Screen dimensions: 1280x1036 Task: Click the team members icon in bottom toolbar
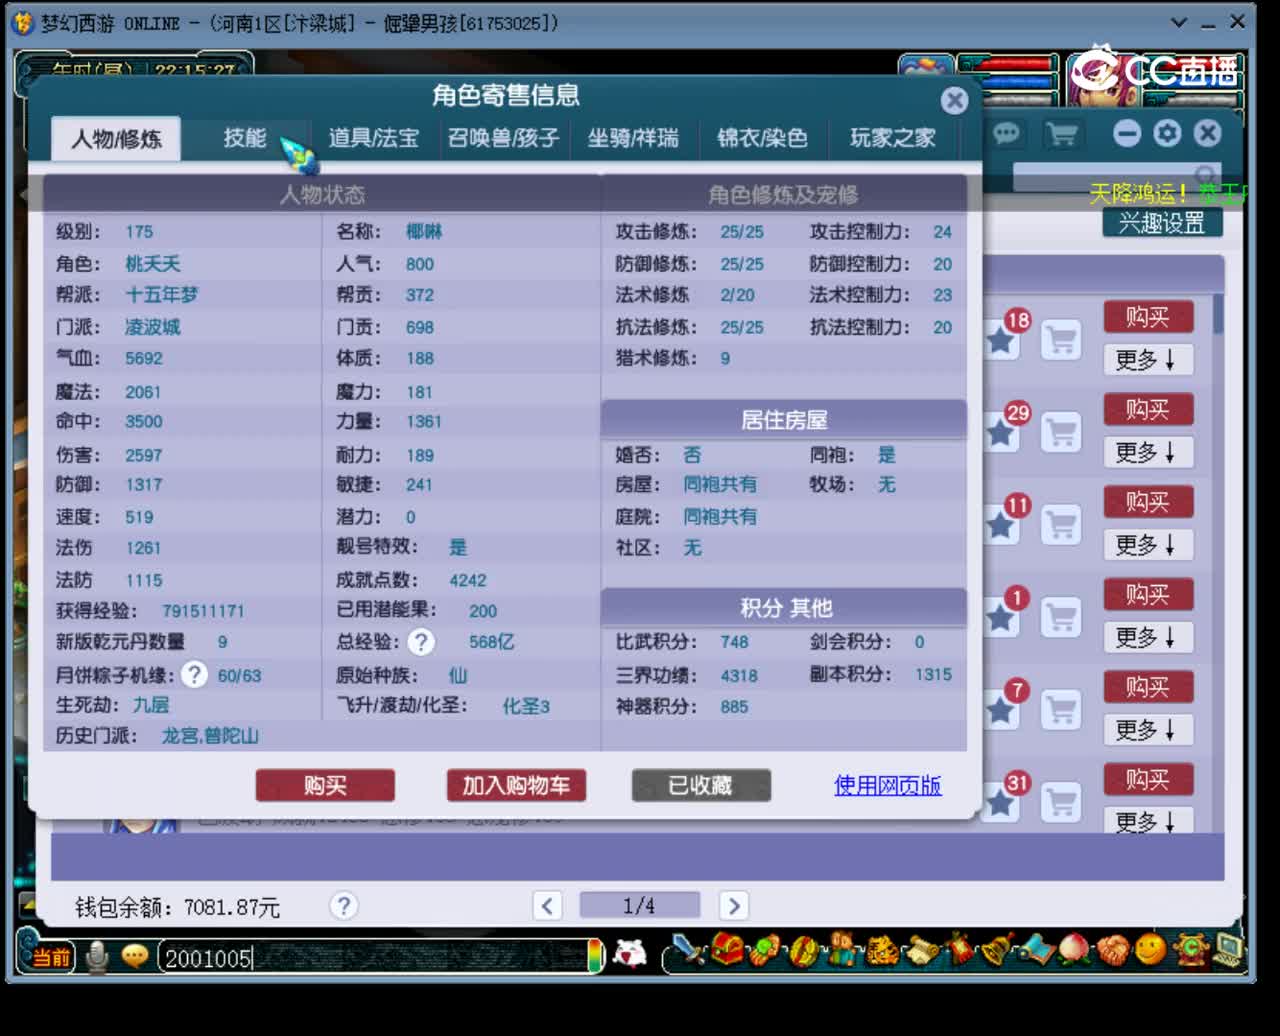click(x=842, y=949)
